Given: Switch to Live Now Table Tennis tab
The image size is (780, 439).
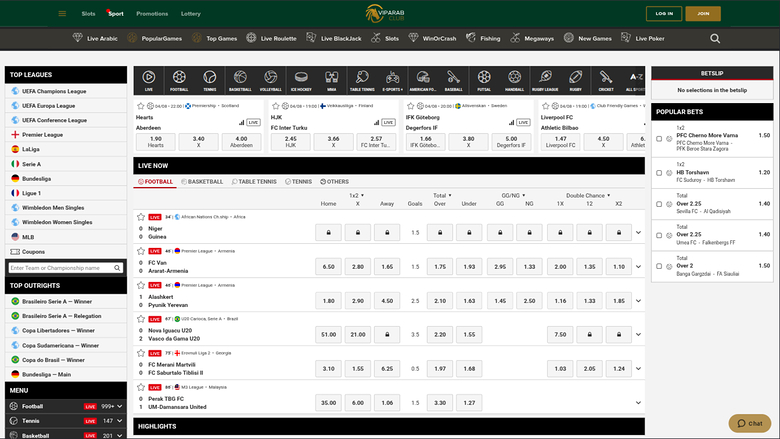Looking at the screenshot, I should coord(254,182).
